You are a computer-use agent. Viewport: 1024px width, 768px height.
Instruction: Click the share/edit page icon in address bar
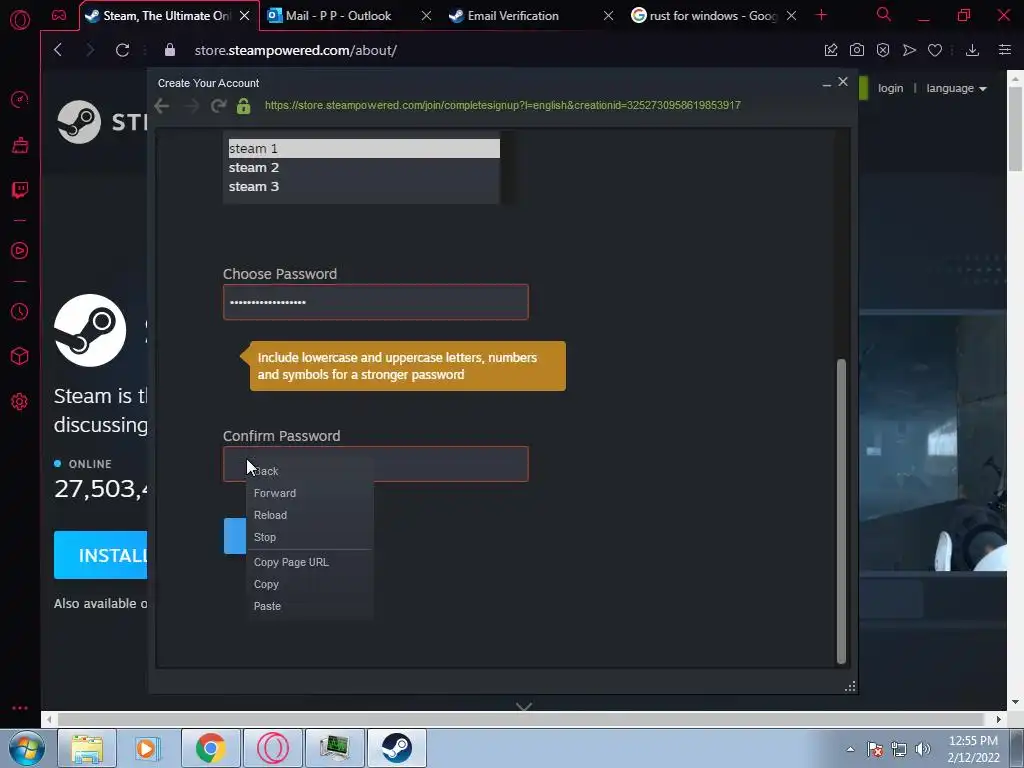click(831, 50)
